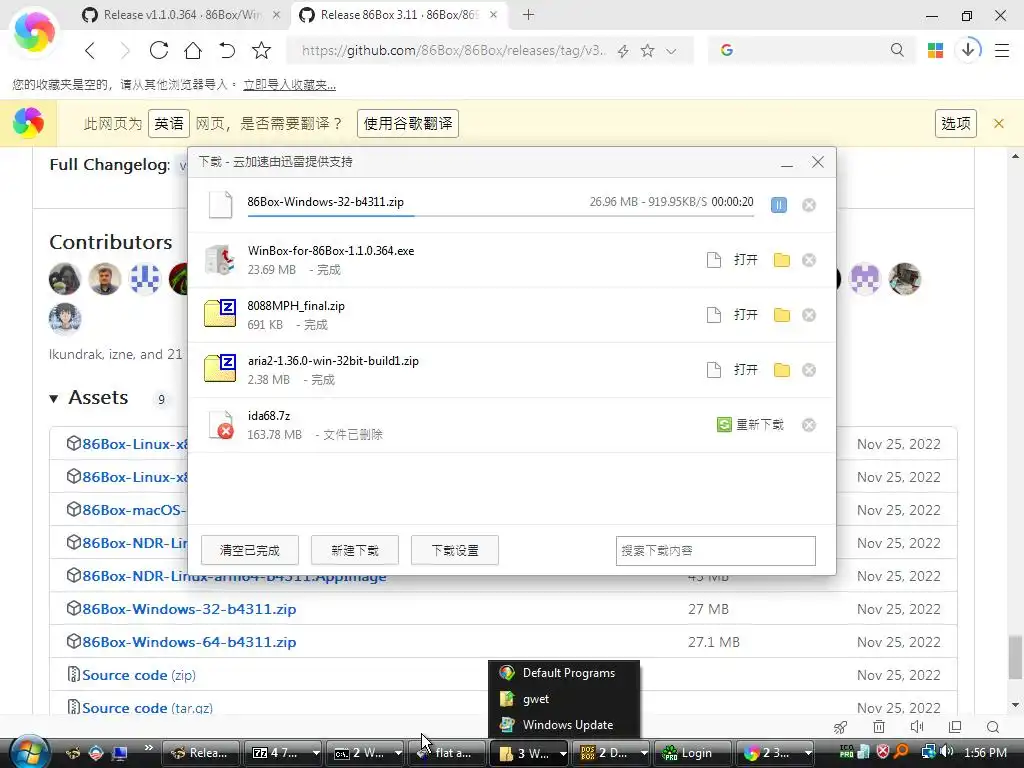This screenshot has width=1024, height=768.
Task: Remove aria2 zip entry from download list
Action: [x=808, y=370]
